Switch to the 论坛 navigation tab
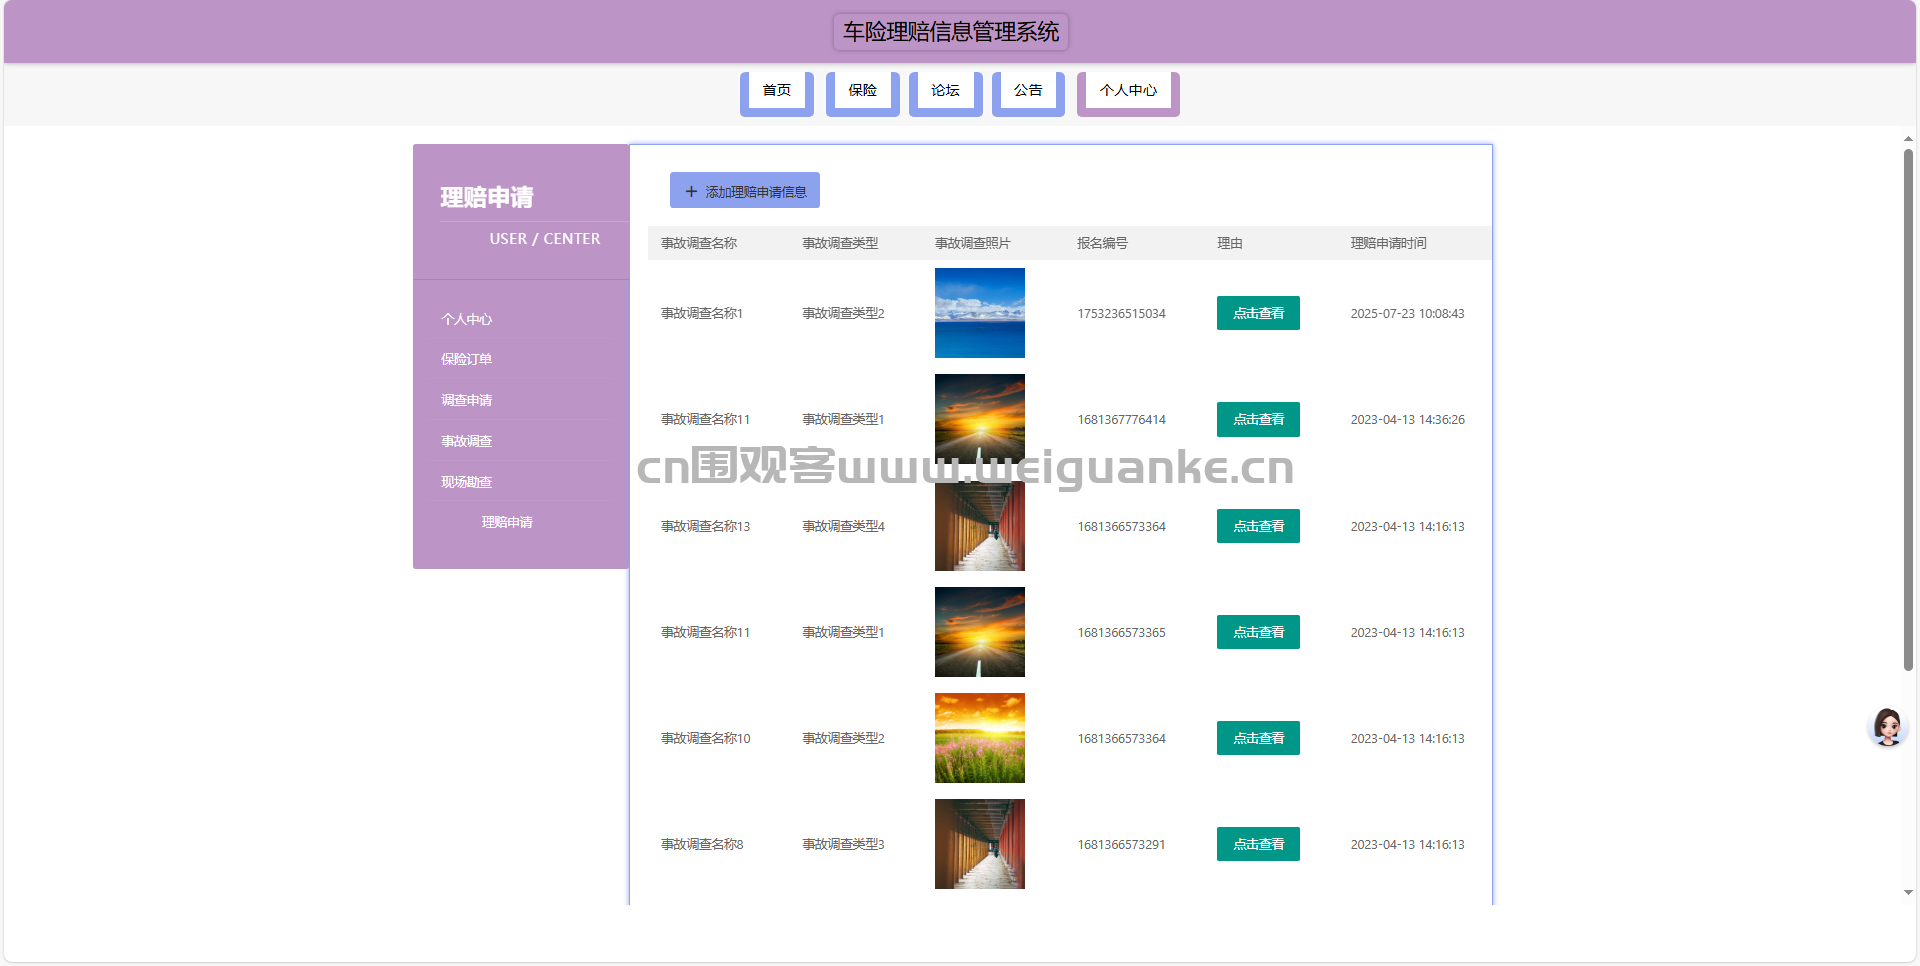This screenshot has height=966, width=1920. tap(946, 92)
